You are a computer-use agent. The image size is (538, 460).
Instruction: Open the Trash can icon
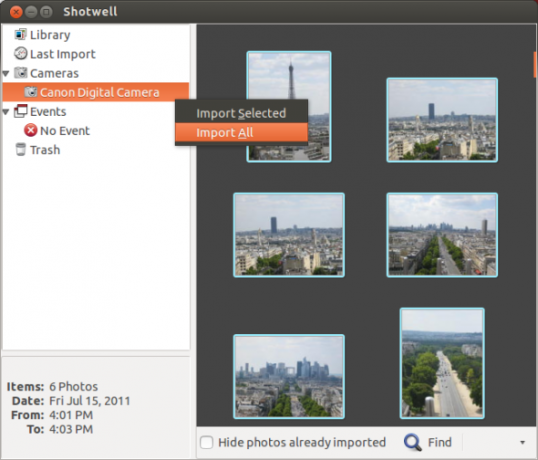pyautogui.click(x=21, y=150)
